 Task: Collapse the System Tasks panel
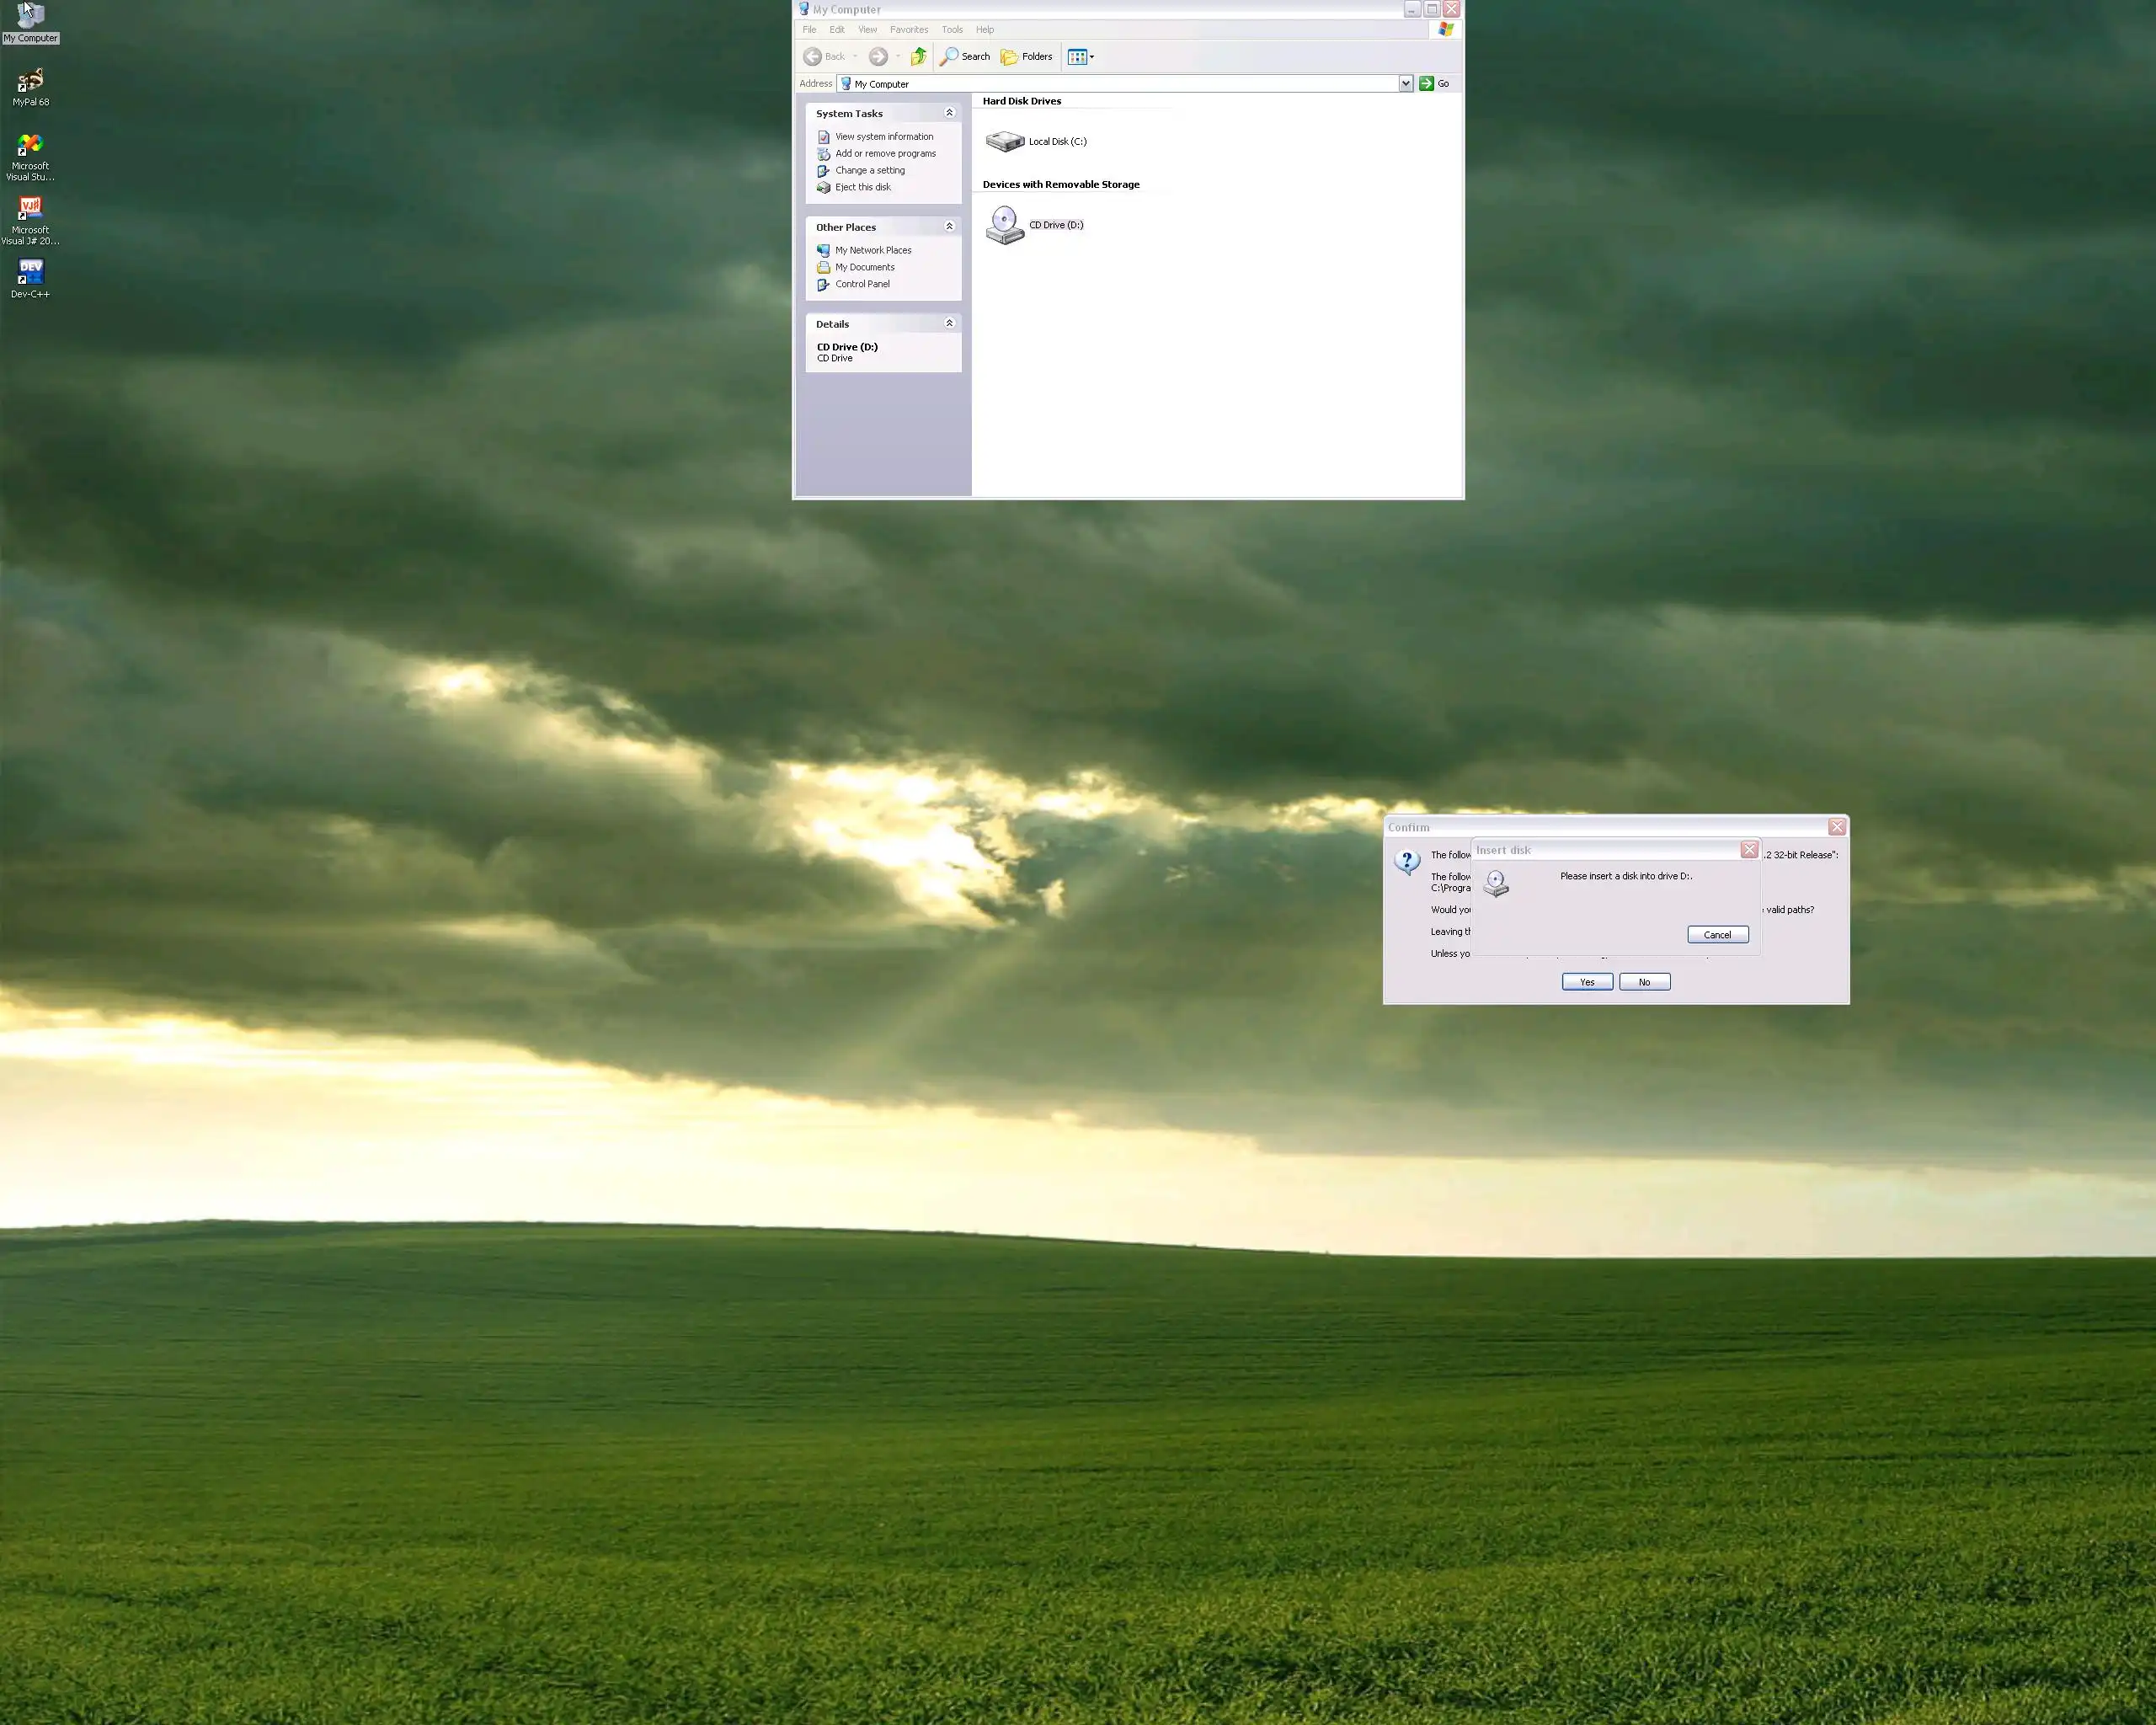pos(949,113)
